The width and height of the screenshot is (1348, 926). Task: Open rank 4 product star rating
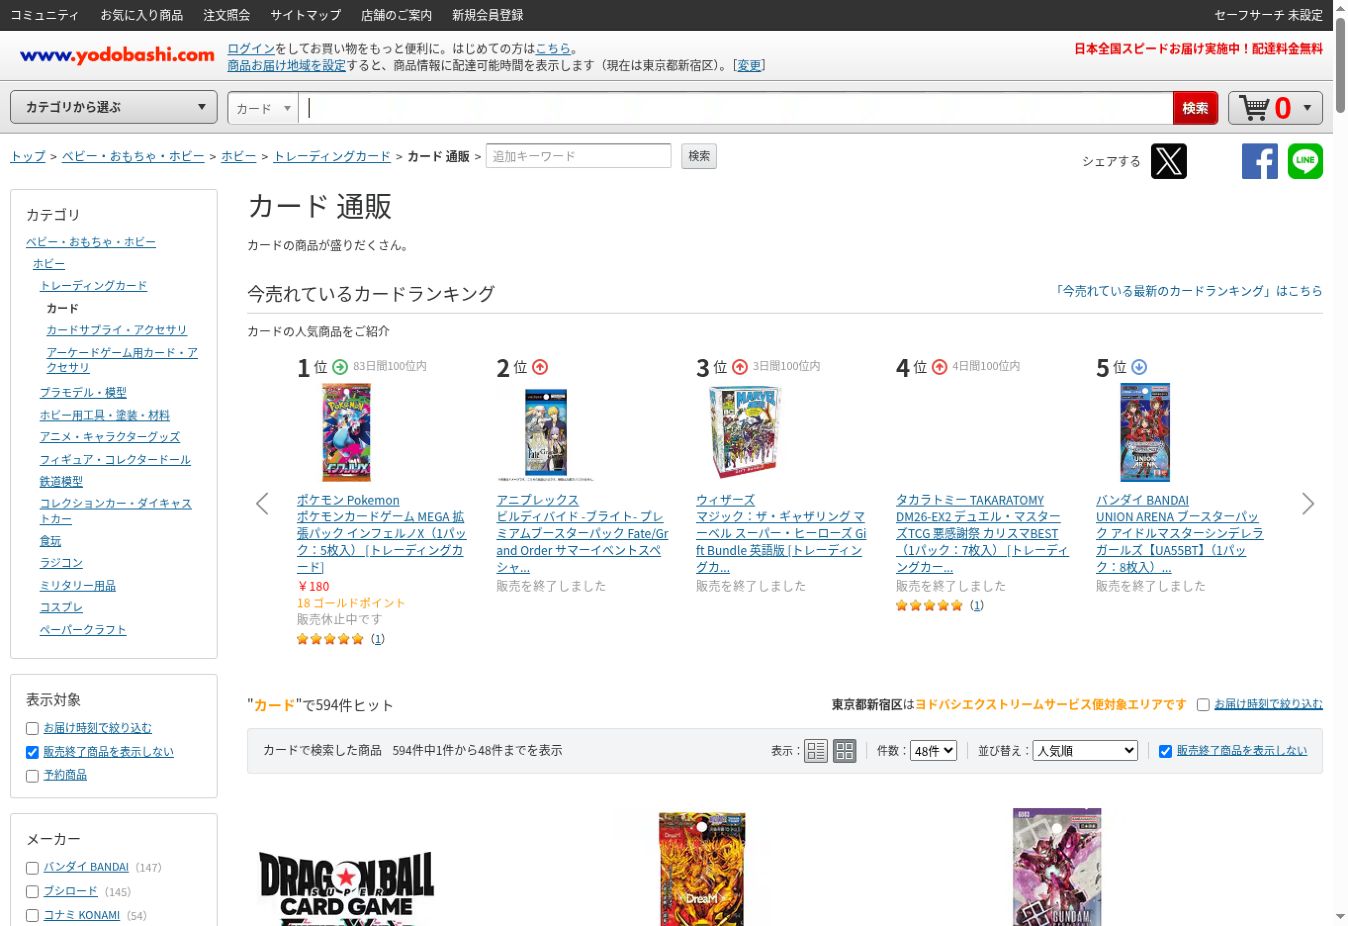point(929,605)
